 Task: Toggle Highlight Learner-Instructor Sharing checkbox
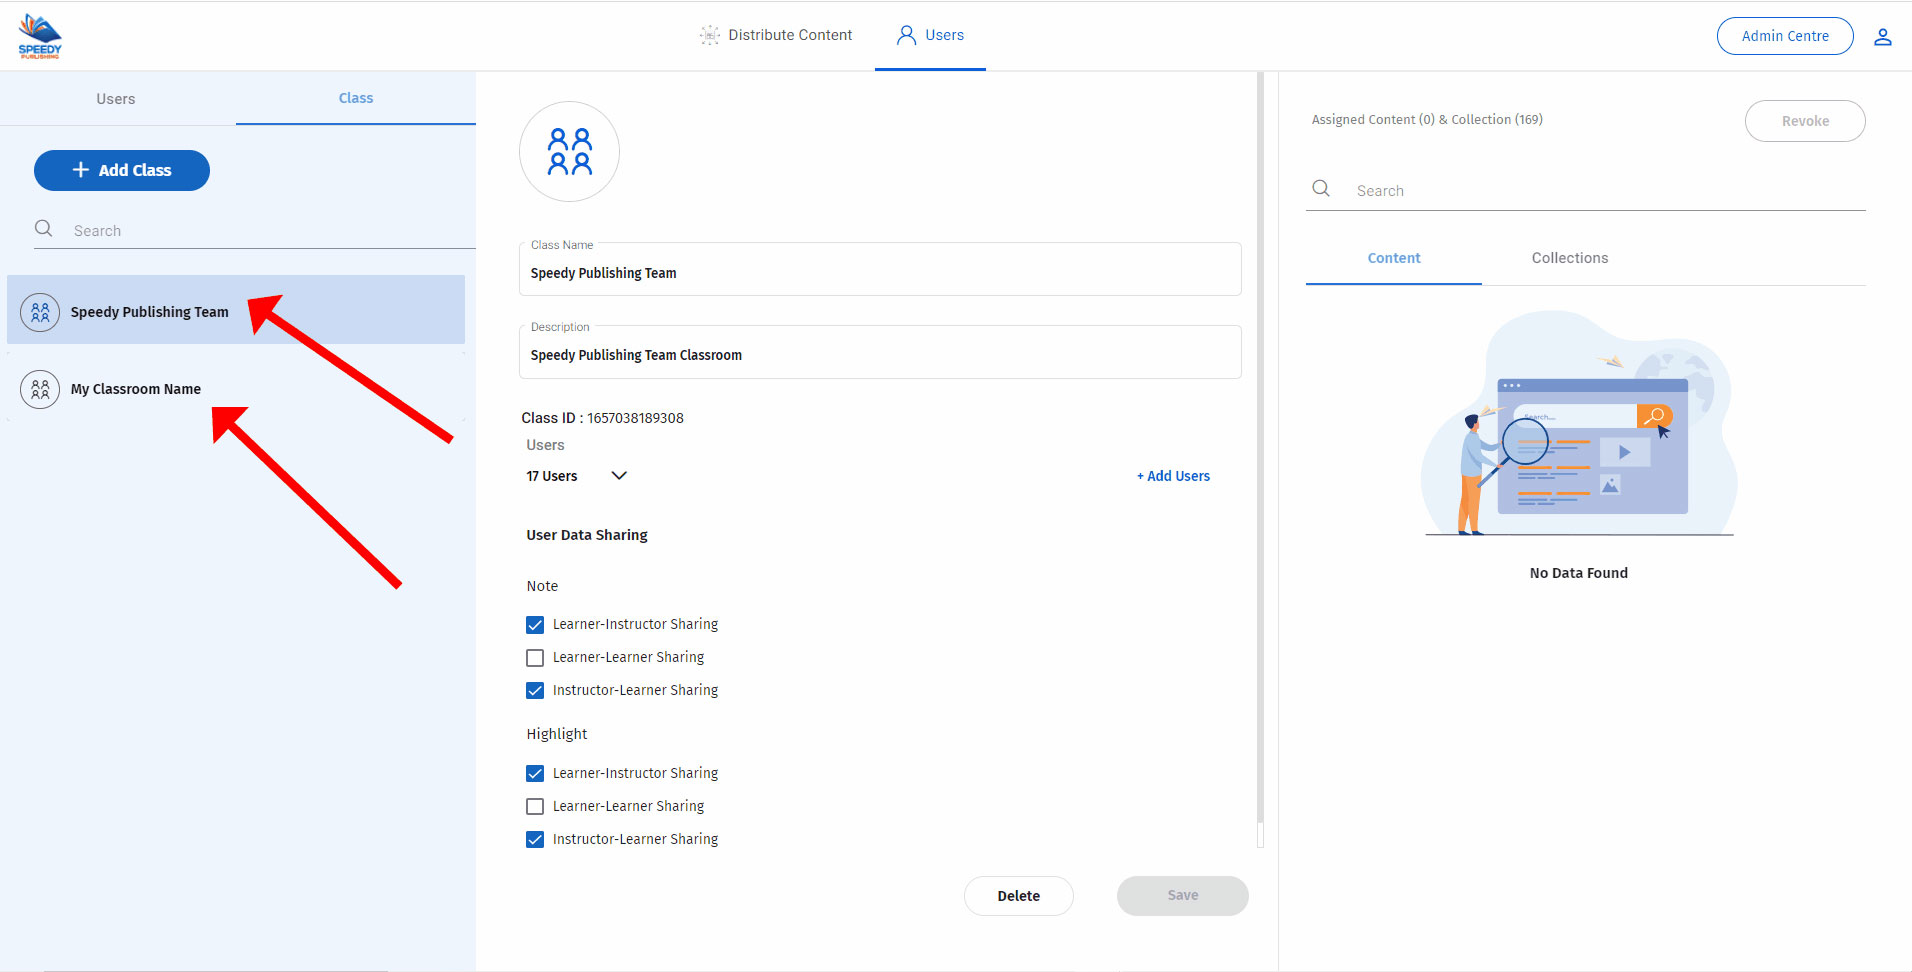535,774
